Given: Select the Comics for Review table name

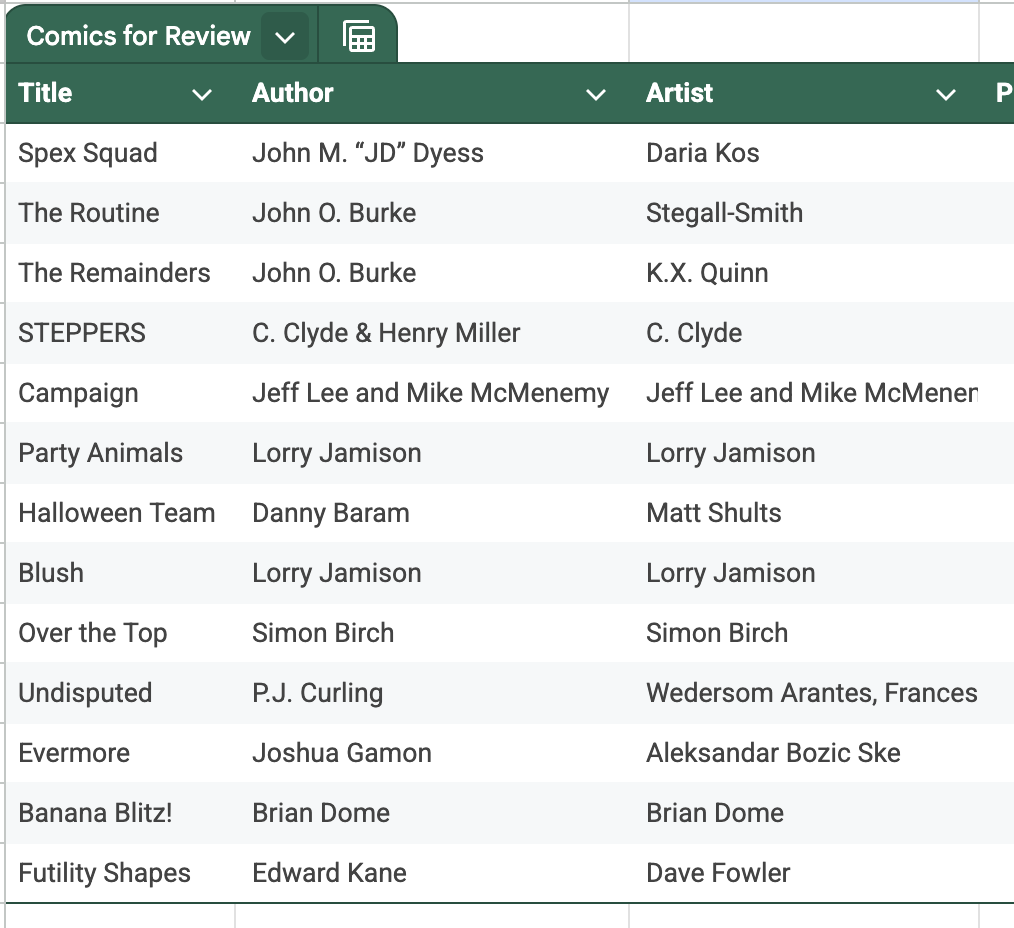Looking at the screenshot, I should click(x=138, y=36).
